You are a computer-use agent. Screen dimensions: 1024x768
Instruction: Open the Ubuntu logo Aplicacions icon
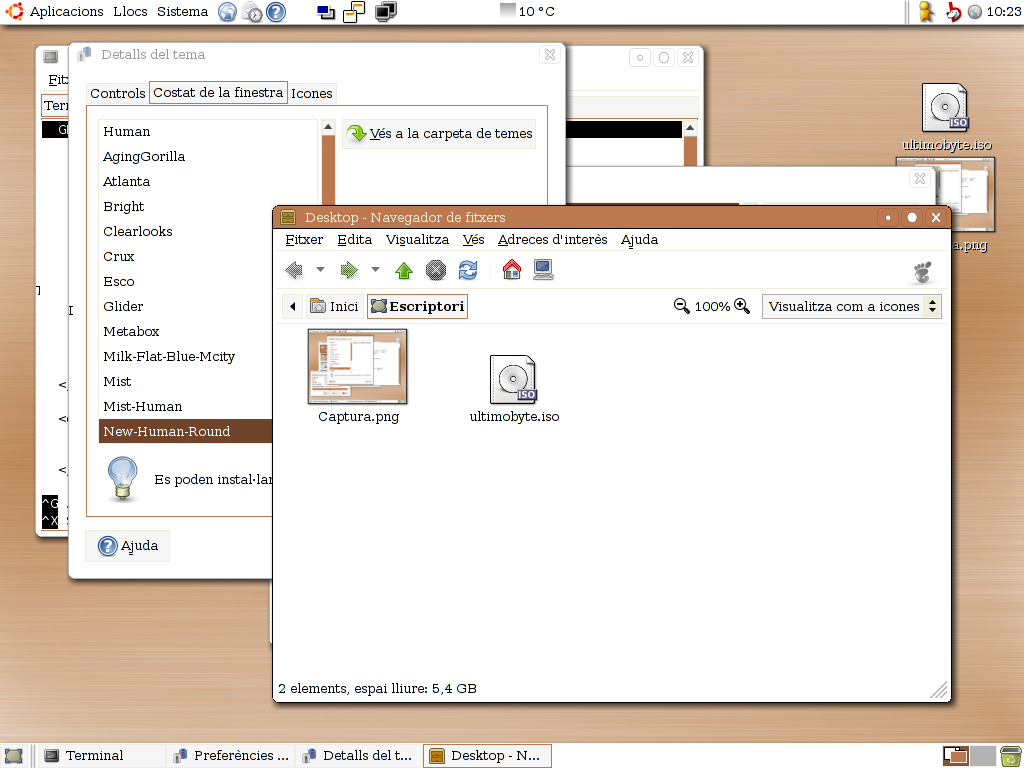point(14,11)
